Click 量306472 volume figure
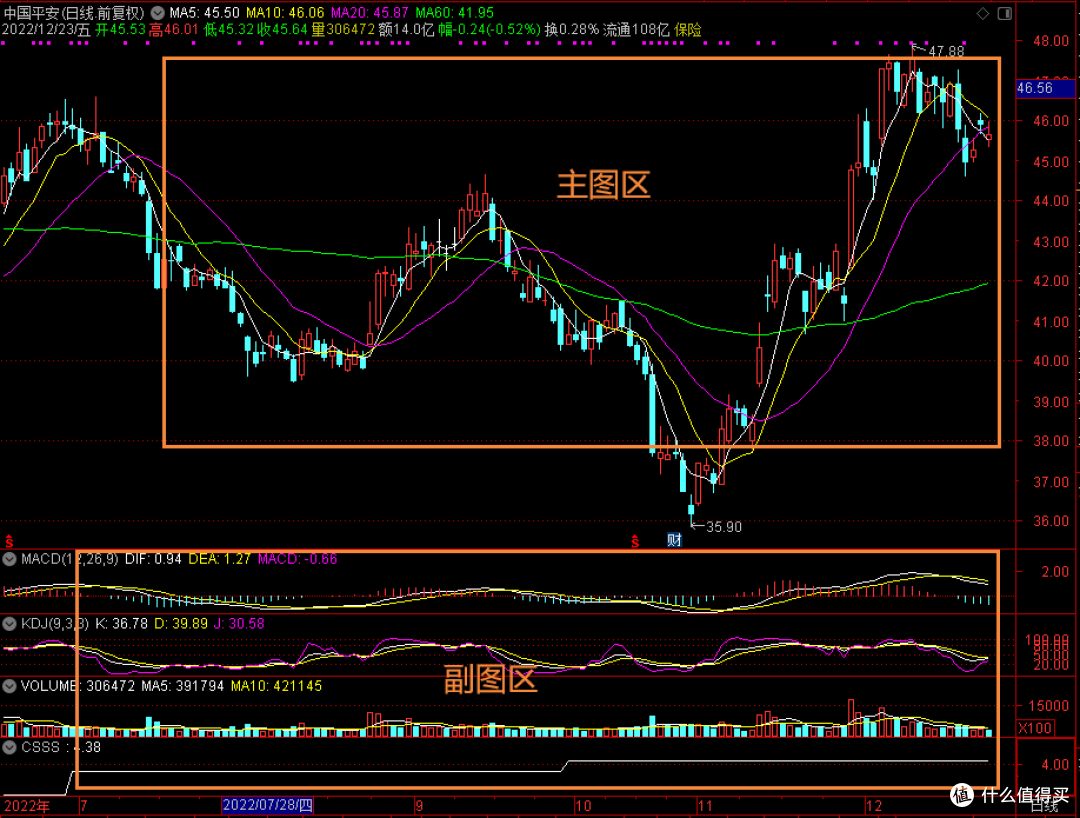 (343, 30)
